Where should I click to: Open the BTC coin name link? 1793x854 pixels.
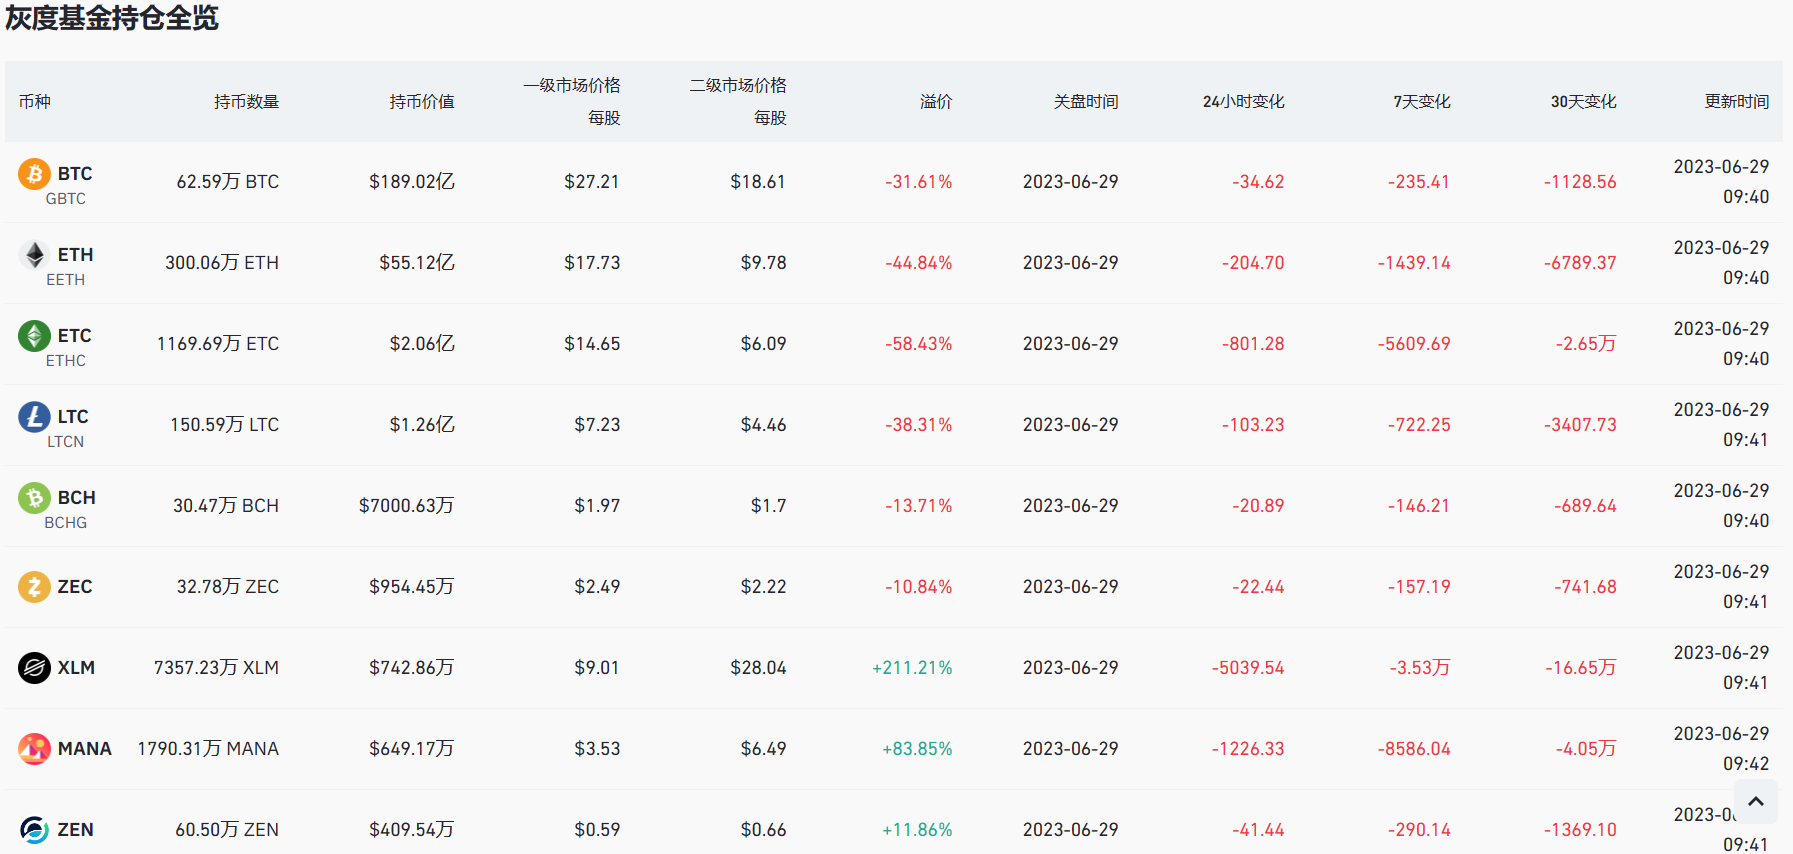click(75, 174)
